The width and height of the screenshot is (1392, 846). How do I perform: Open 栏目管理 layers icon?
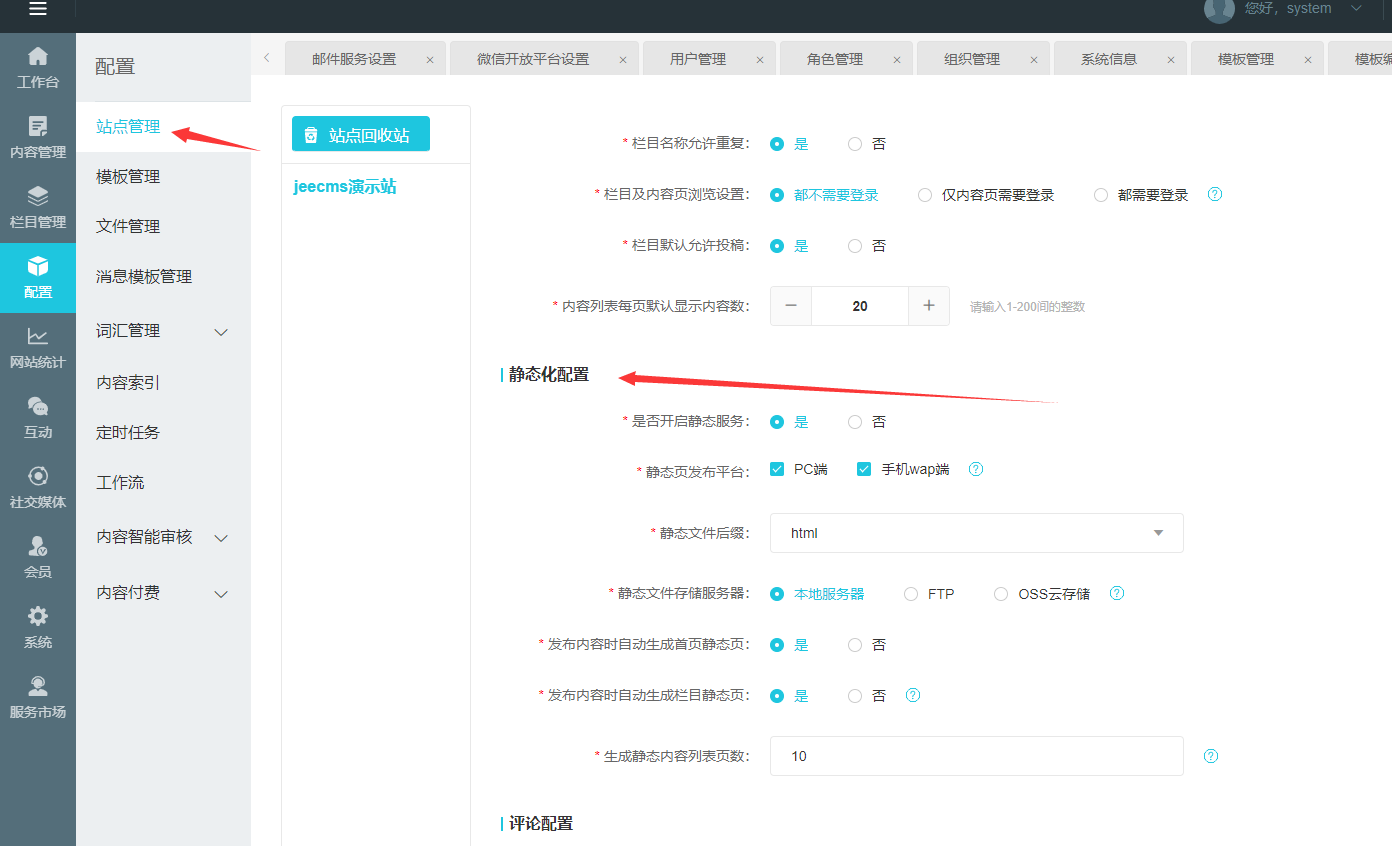(x=38, y=196)
